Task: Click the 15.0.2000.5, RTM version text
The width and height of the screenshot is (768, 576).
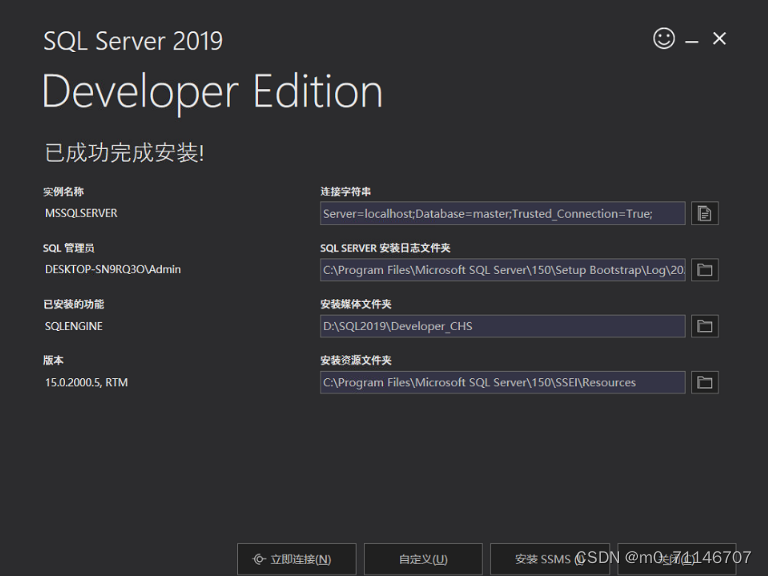Action: 86,383
